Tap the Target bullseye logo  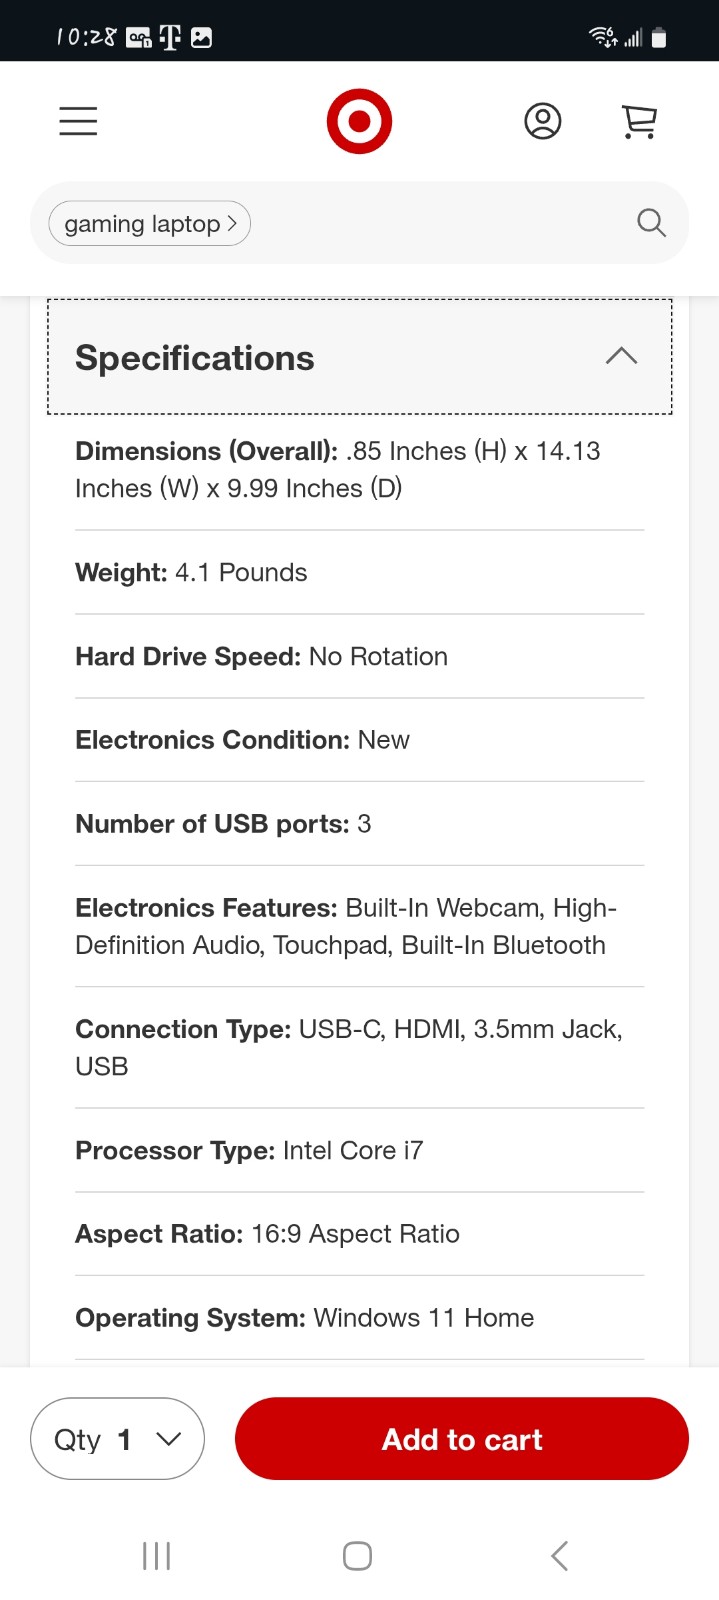click(359, 121)
